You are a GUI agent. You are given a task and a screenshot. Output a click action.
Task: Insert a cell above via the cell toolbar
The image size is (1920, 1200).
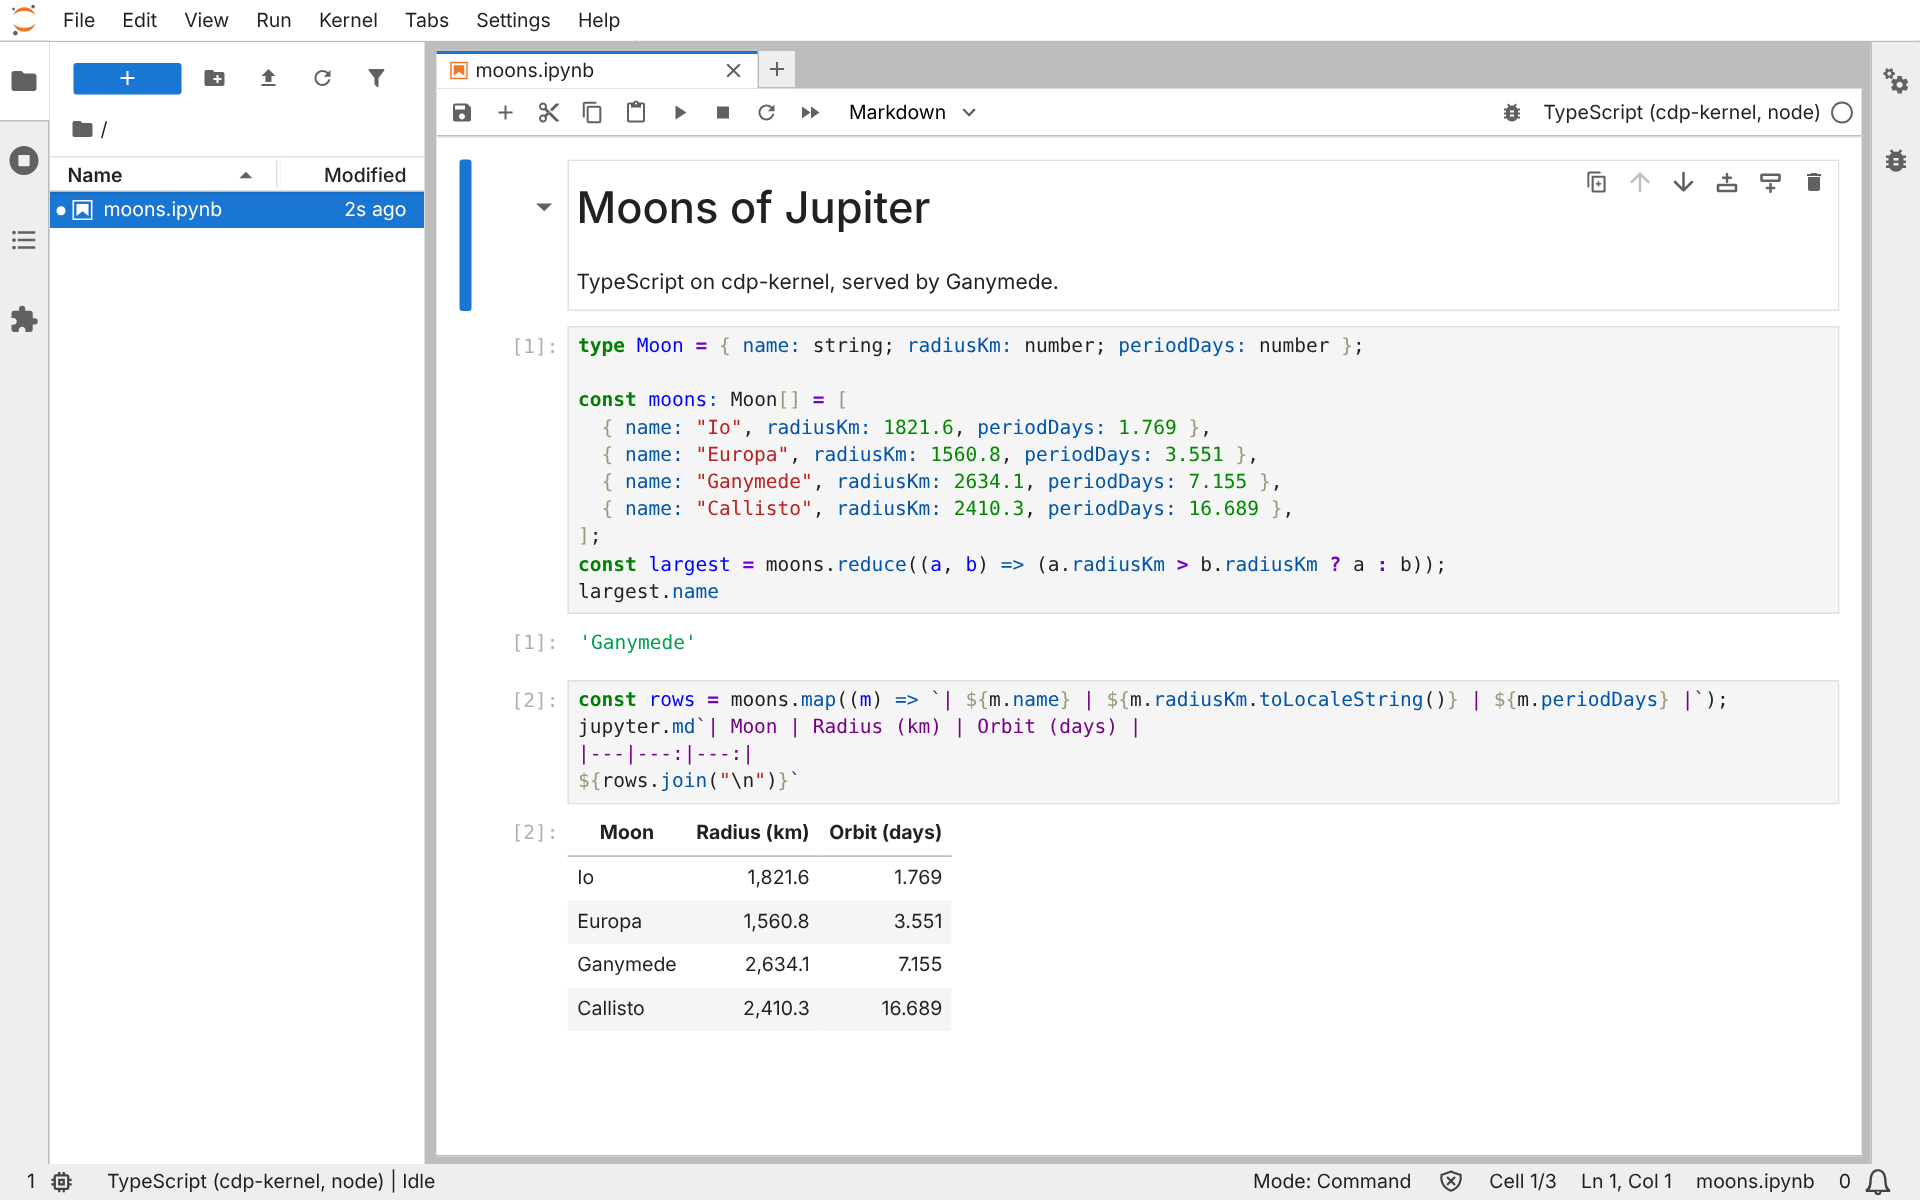pos(1727,182)
